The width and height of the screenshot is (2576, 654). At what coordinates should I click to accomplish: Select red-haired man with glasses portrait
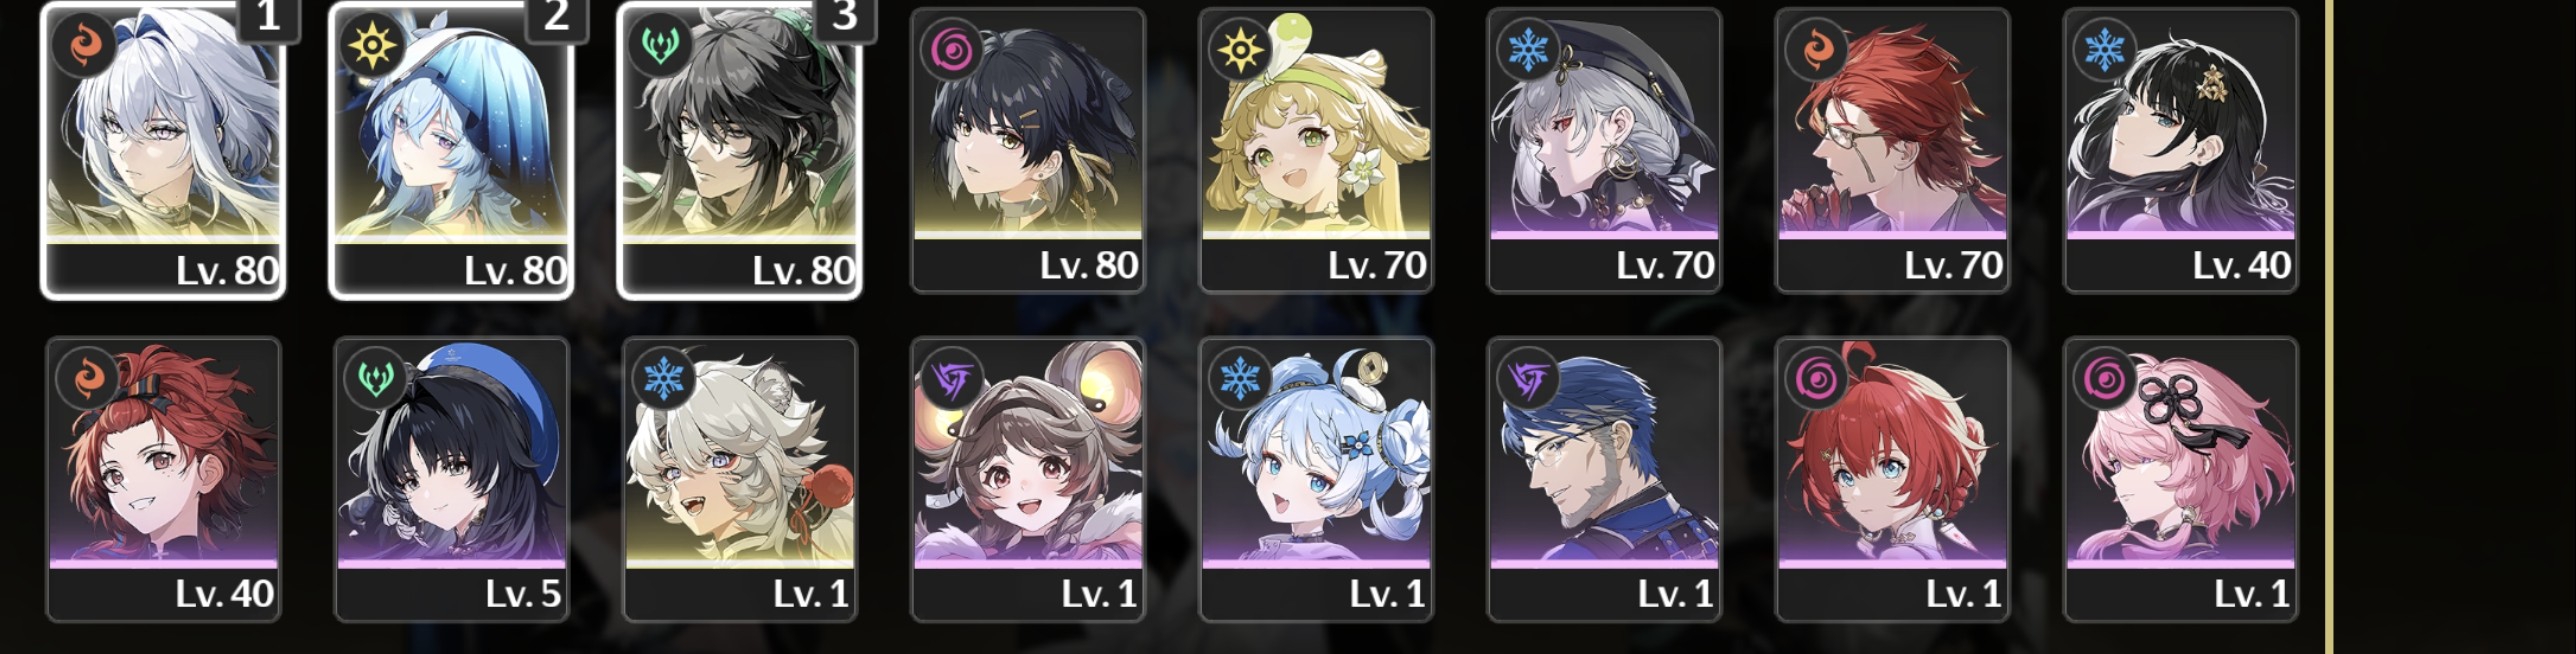pos(1892,150)
